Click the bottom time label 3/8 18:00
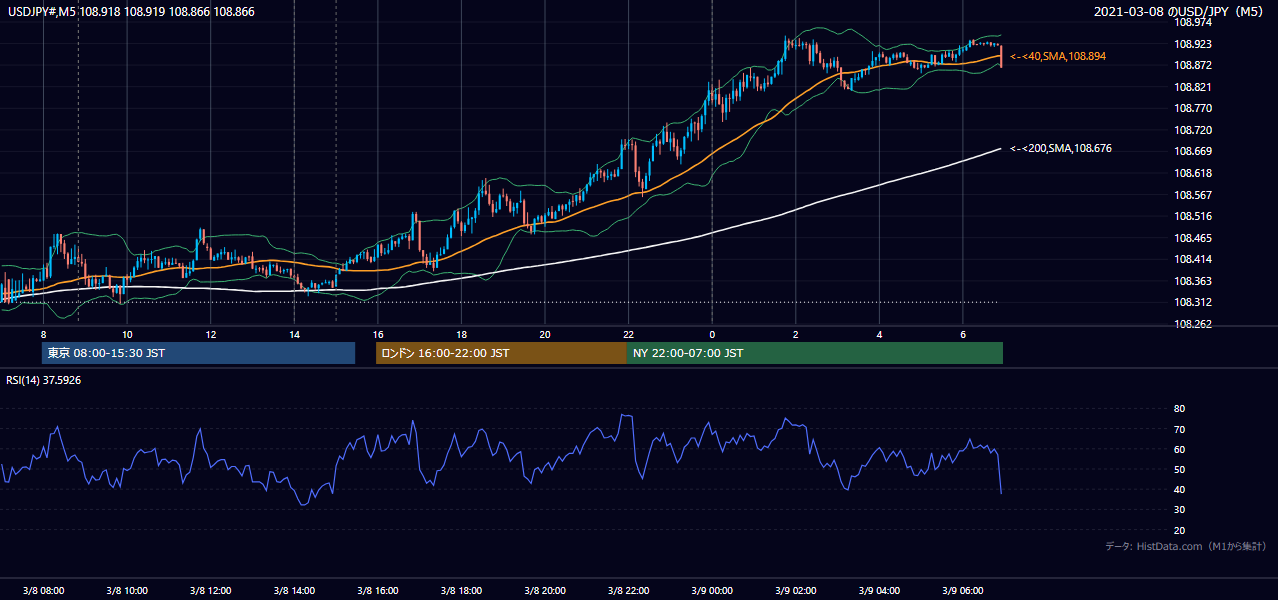The height and width of the screenshot is (600, 1278). pyautogui.click(x=461, y=591)
